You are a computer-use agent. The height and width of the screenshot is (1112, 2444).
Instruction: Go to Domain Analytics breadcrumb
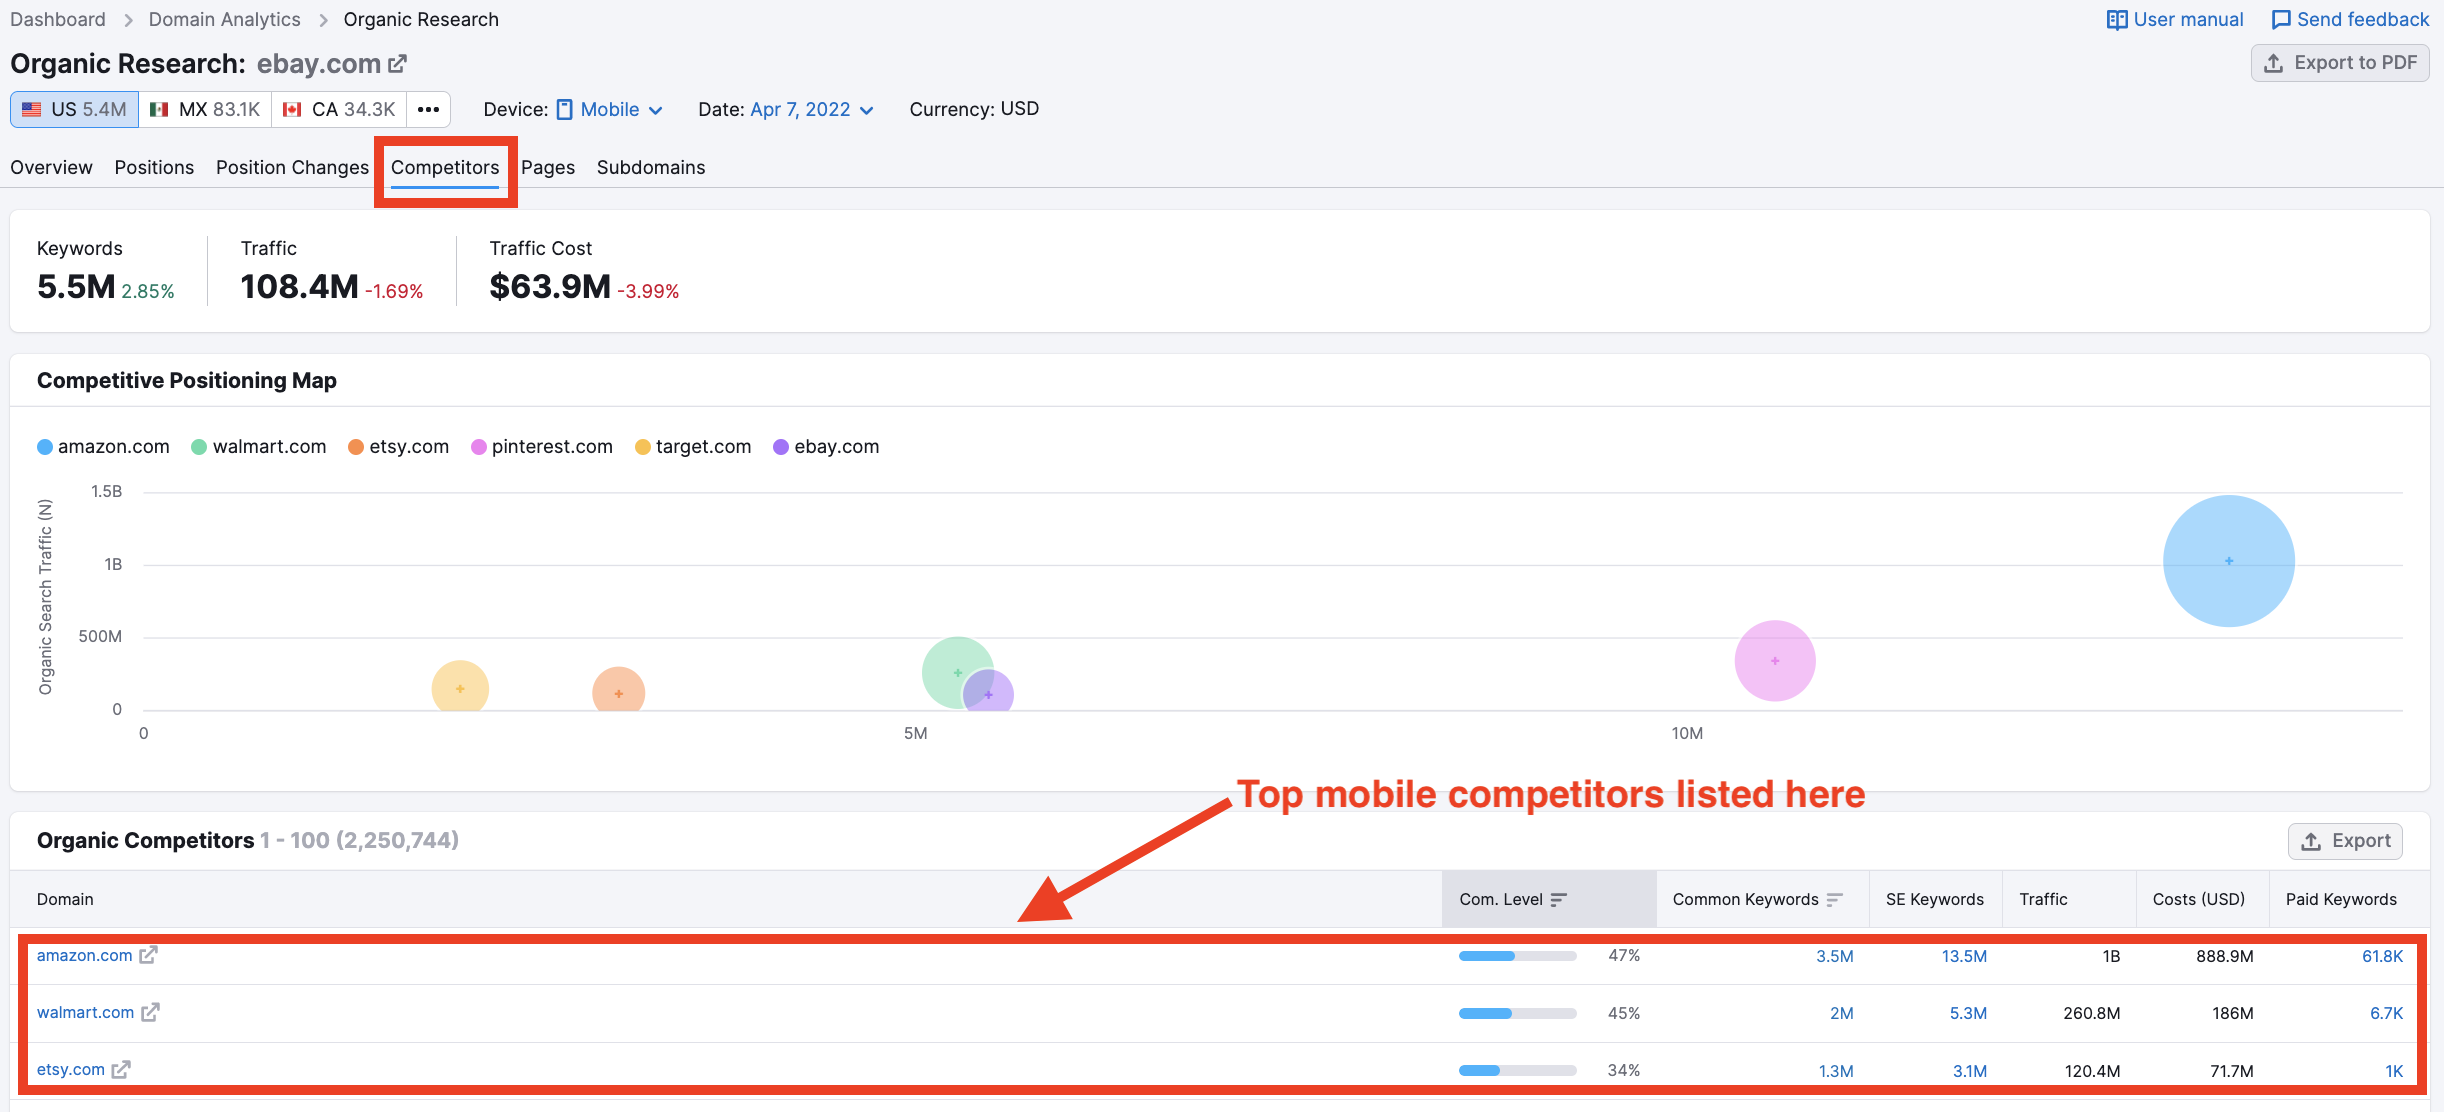click(x=225, y=19)
